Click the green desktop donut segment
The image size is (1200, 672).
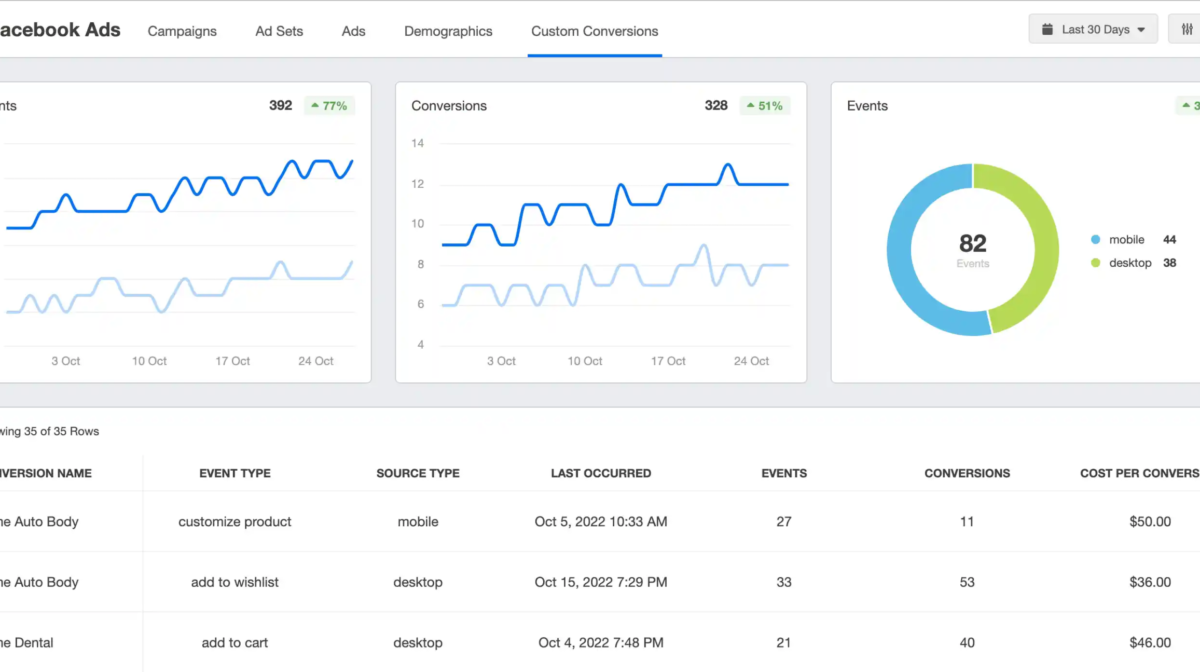(x=1044, y=245)
